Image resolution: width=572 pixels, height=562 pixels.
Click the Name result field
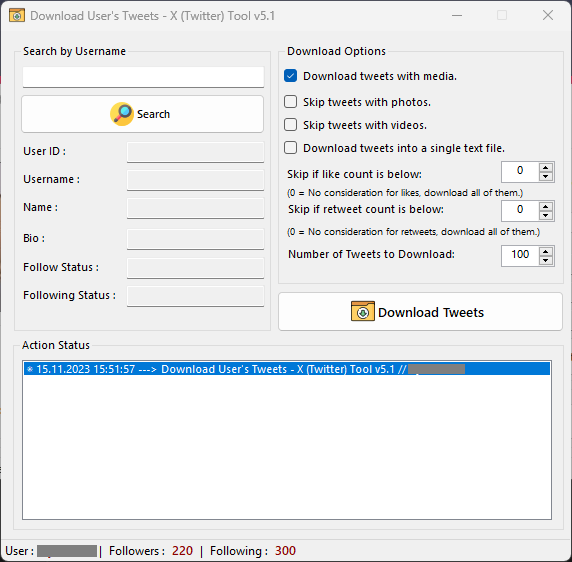click(196, 208)
